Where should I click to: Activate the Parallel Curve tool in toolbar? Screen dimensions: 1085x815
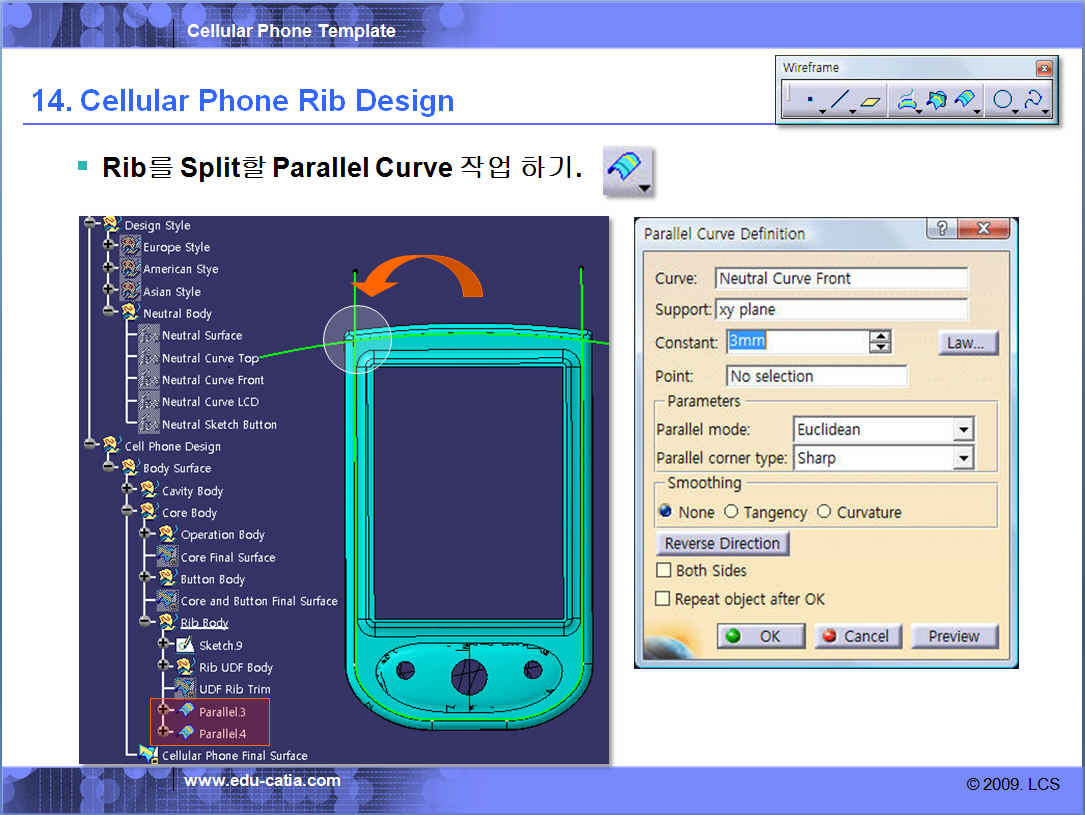[x=965, y=101]
